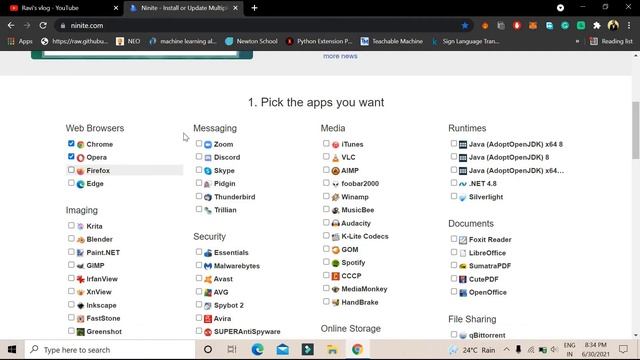
Task: Bookmark this page with the star icon
Action: click(x=465, y=25)
